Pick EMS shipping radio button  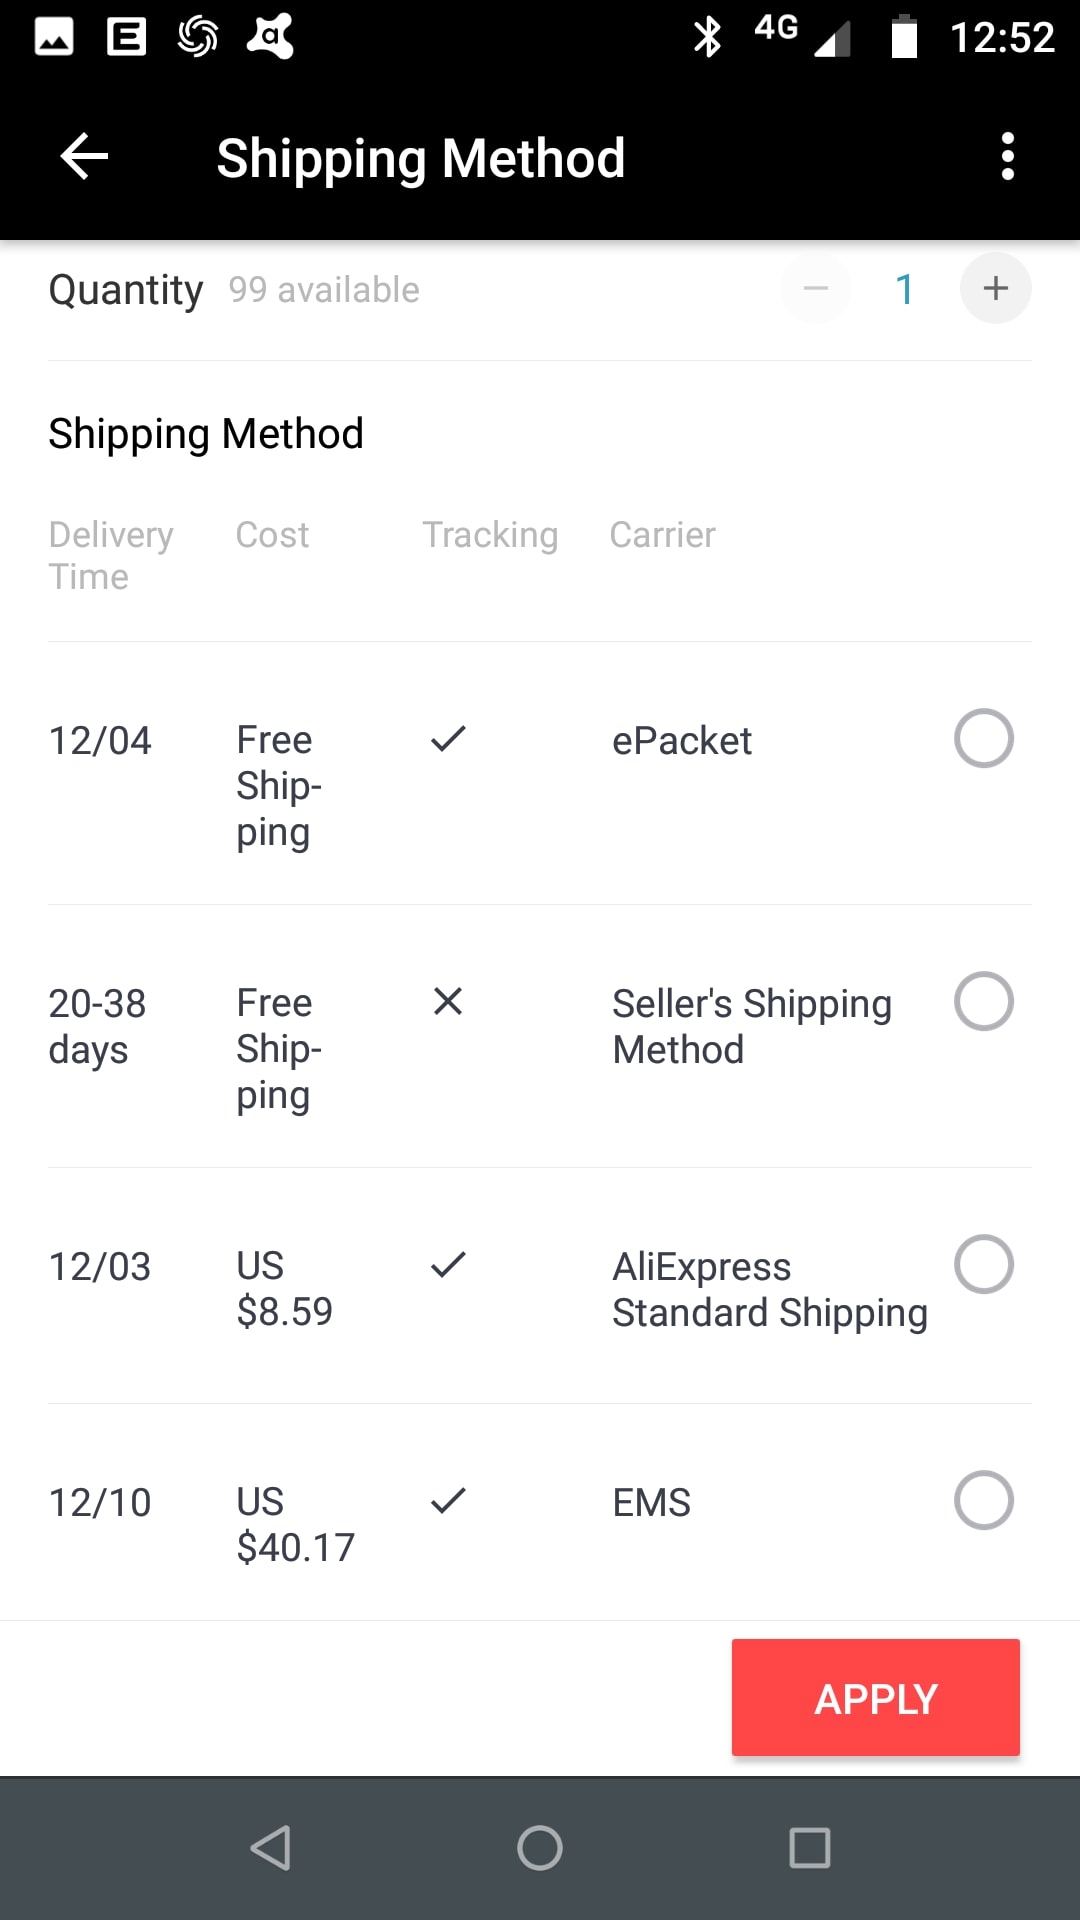click(983, 1500)
